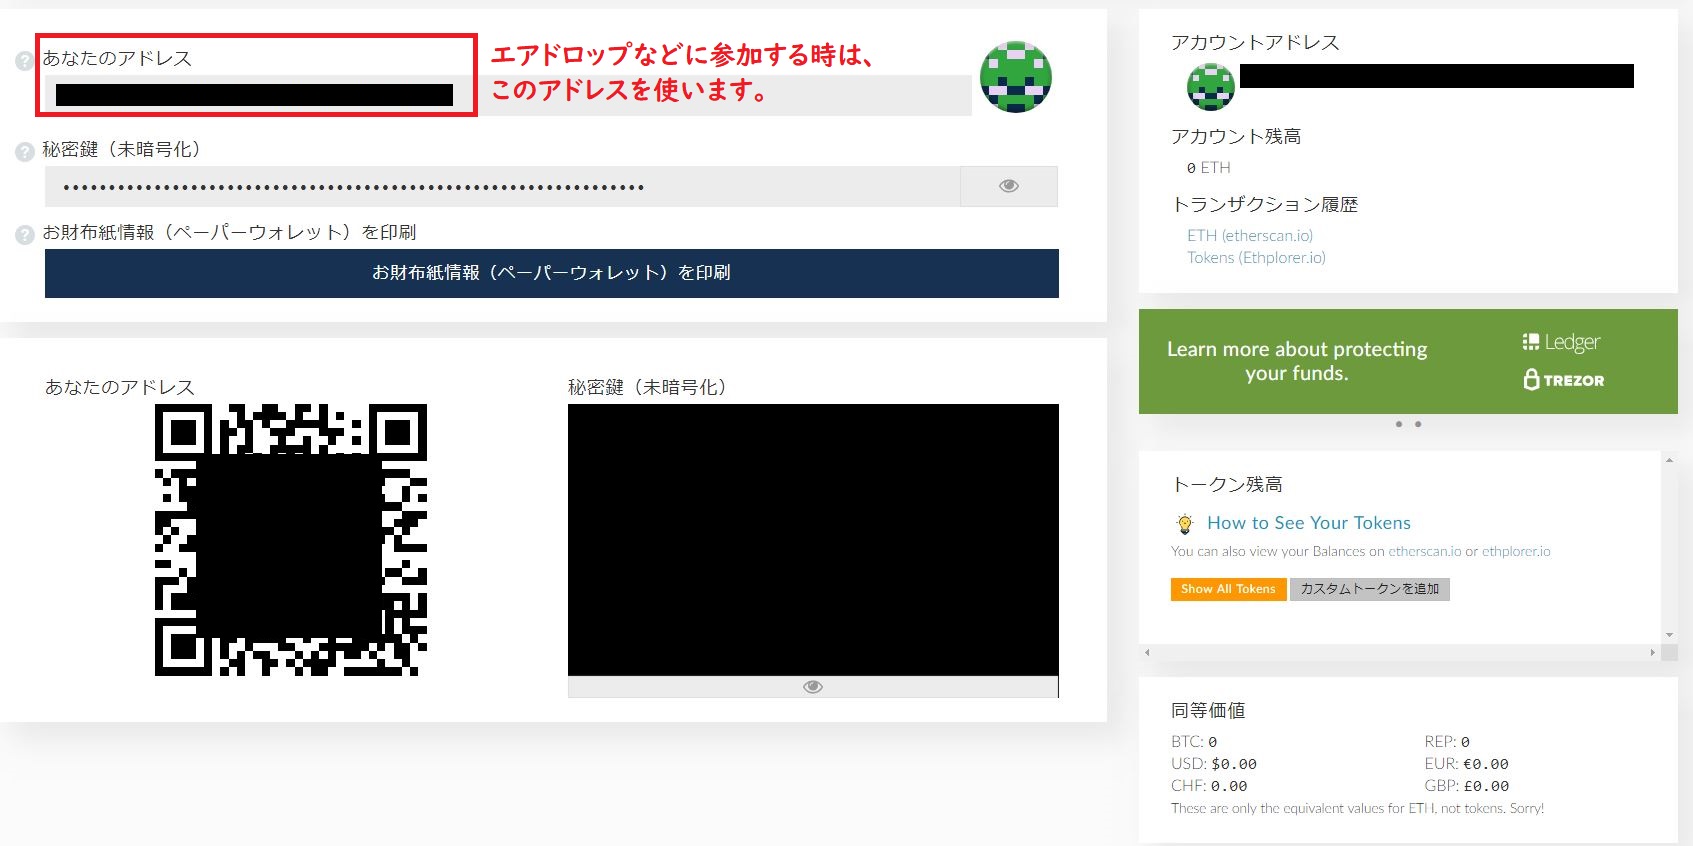Click the large green identicon avatar
The width and height of the screenshot is (1693, 846).
1016,77
